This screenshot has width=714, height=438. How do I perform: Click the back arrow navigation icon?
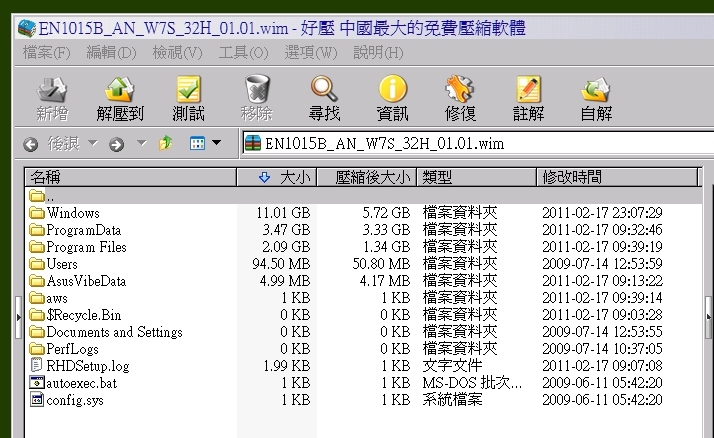31,145
